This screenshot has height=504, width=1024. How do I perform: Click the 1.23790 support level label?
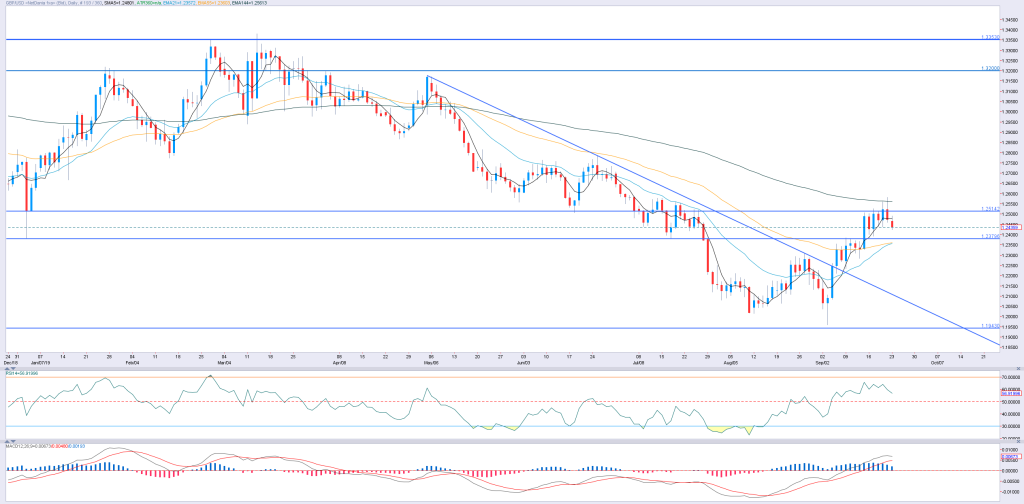(x=990, y=236)
